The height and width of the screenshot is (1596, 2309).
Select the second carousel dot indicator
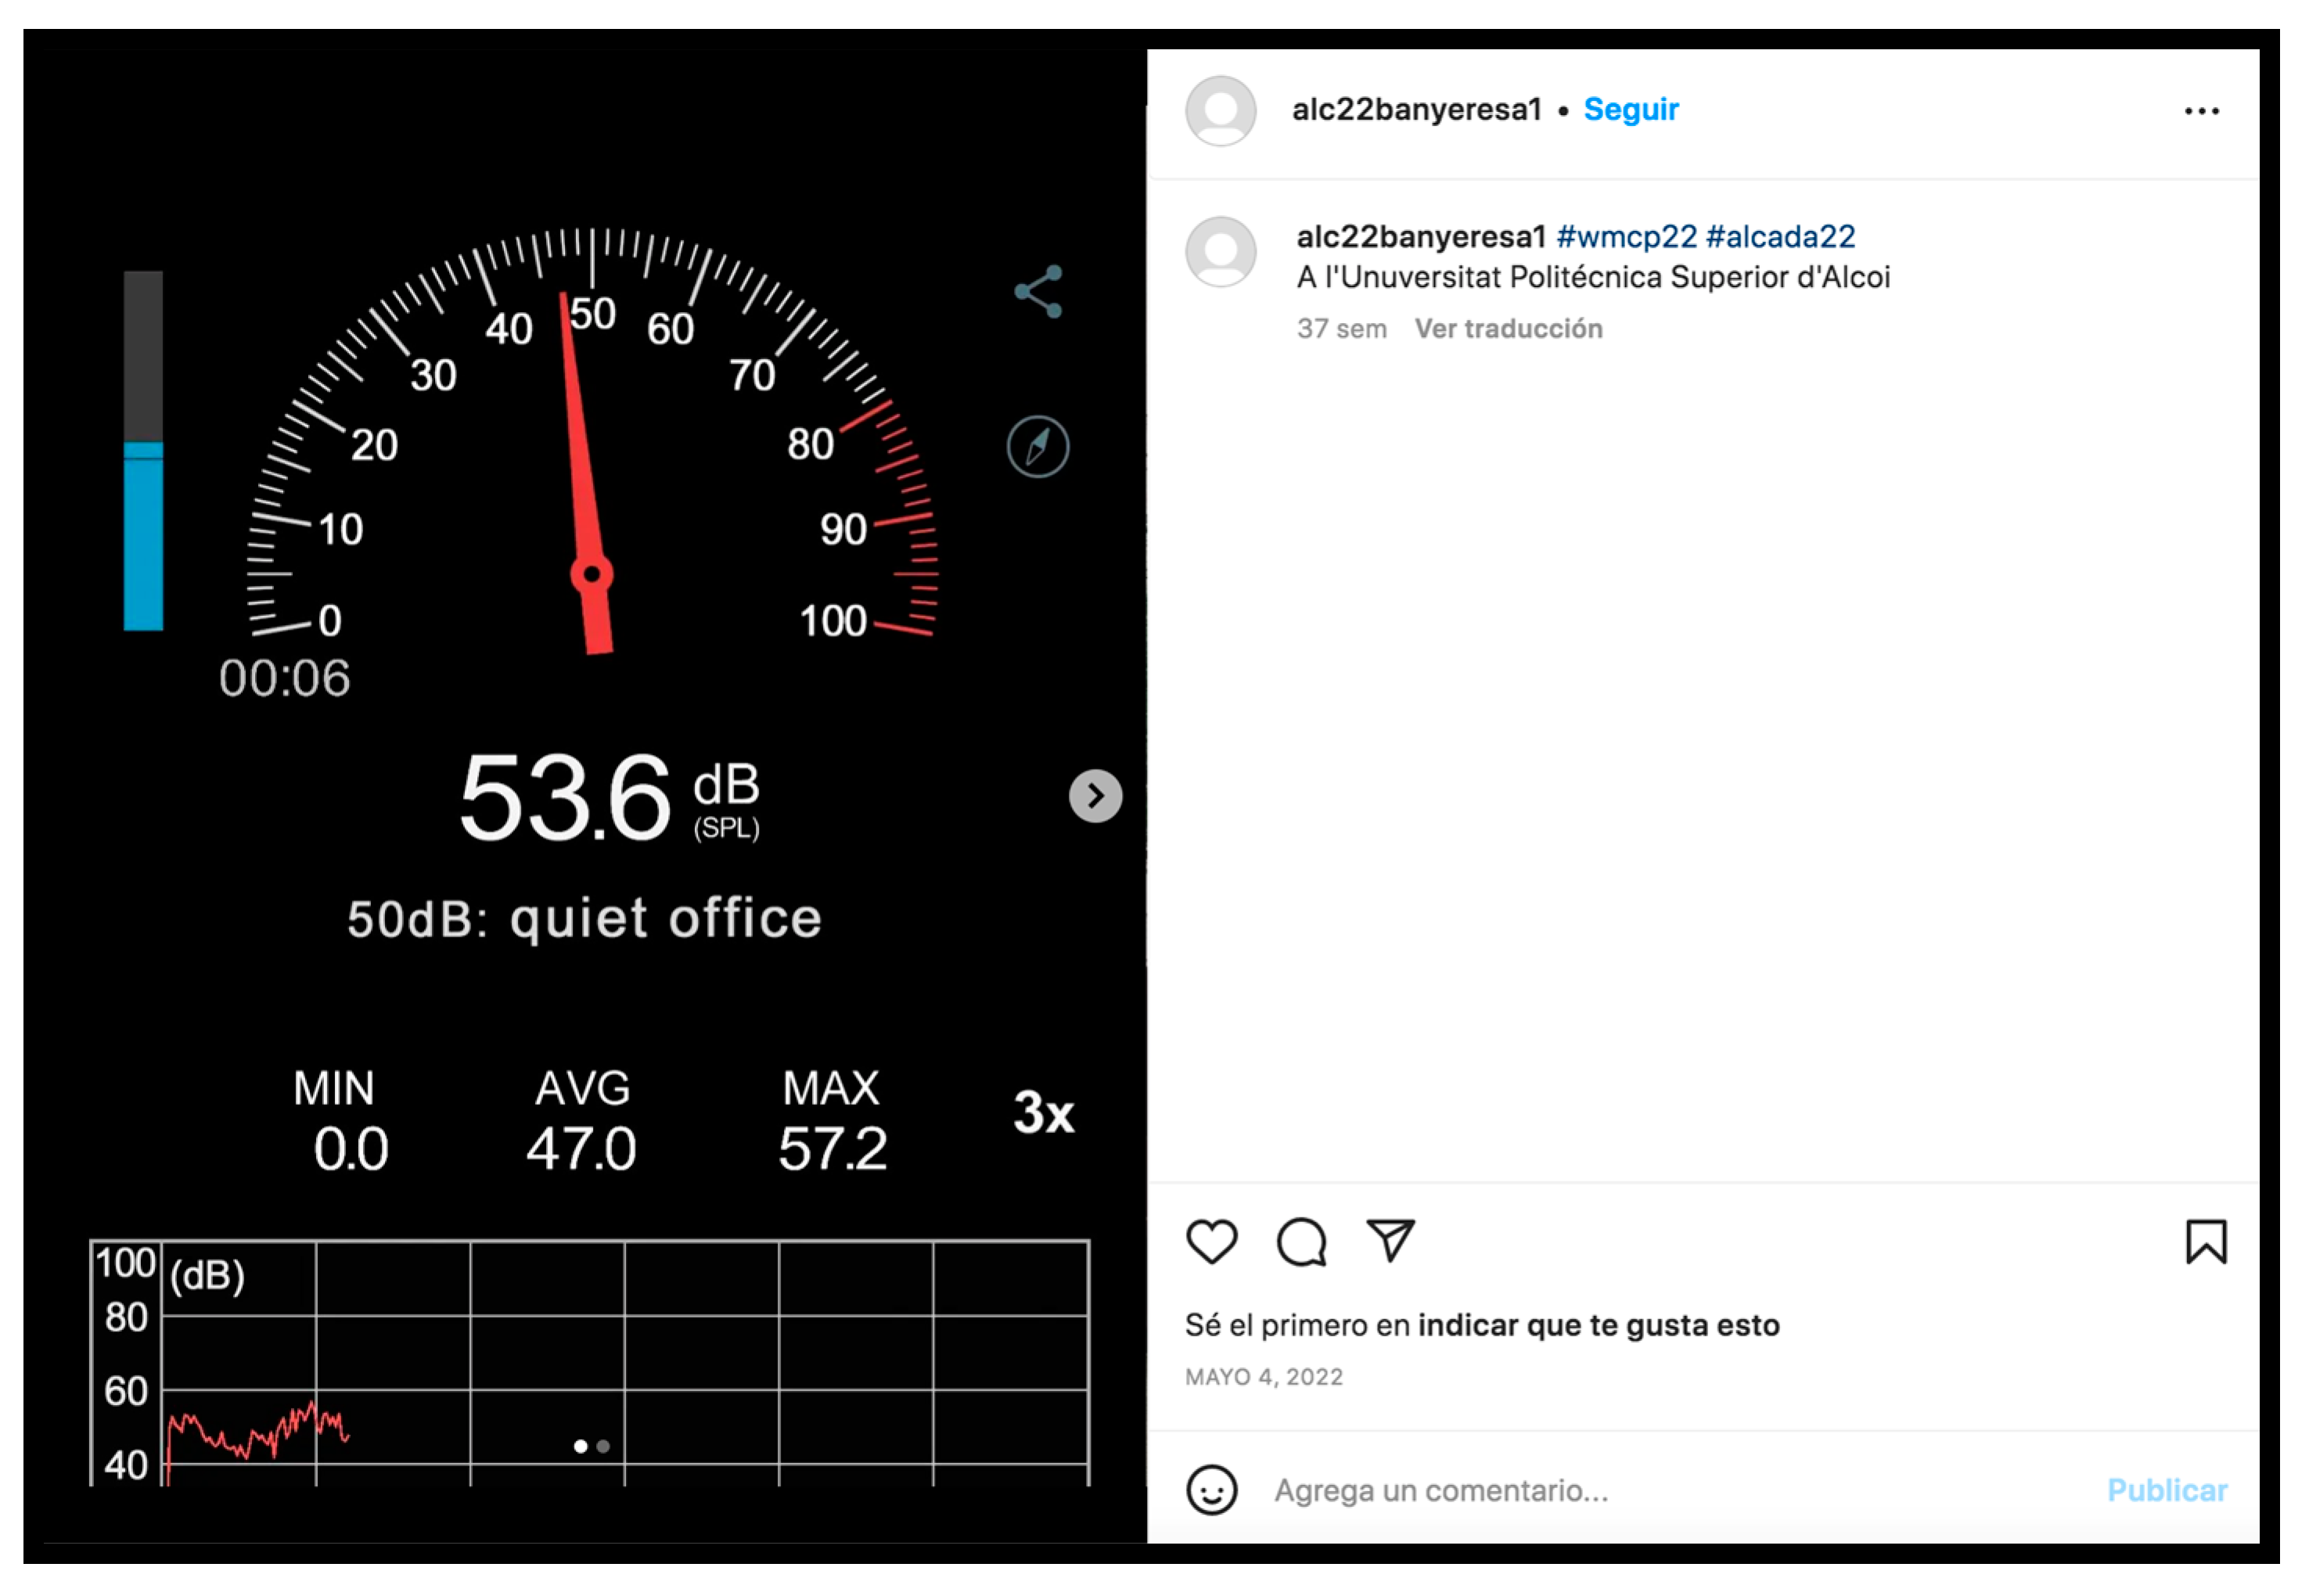603,1447
